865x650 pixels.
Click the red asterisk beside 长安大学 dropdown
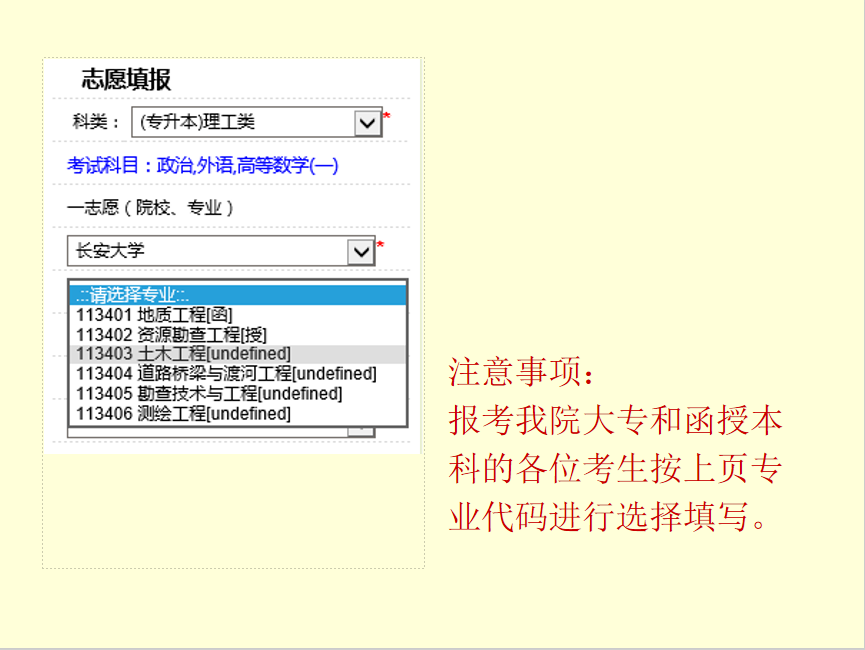[380, 246]
